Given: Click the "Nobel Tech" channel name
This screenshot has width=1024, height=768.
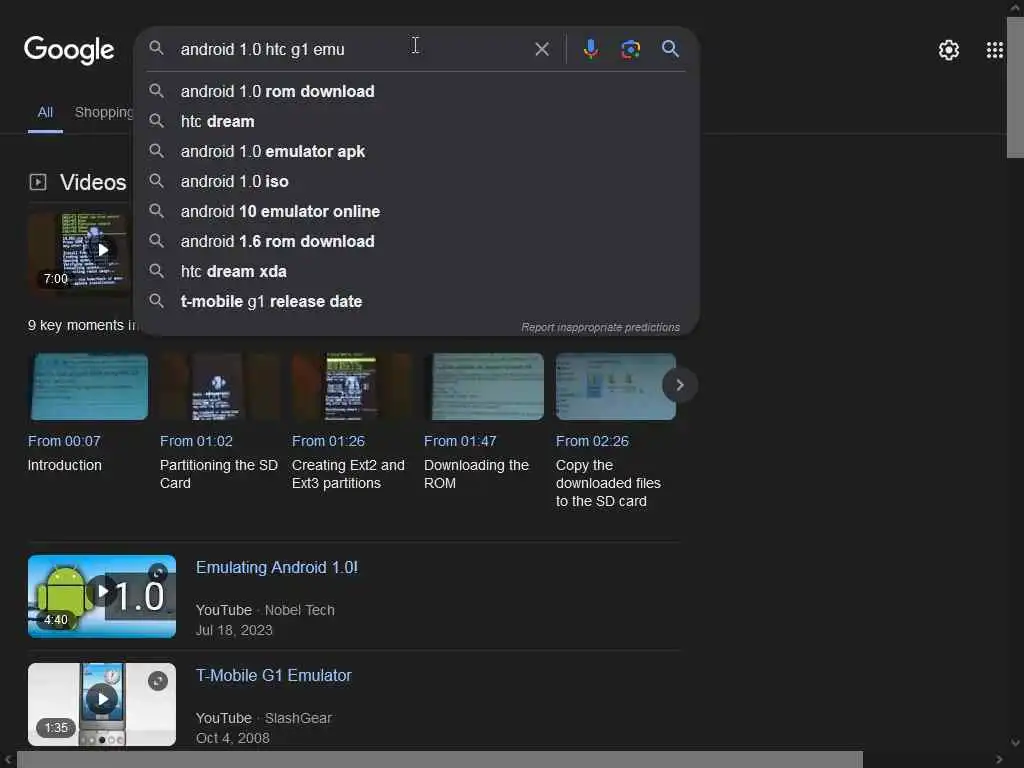Looking at the screenshot, I should pos(299,610).
